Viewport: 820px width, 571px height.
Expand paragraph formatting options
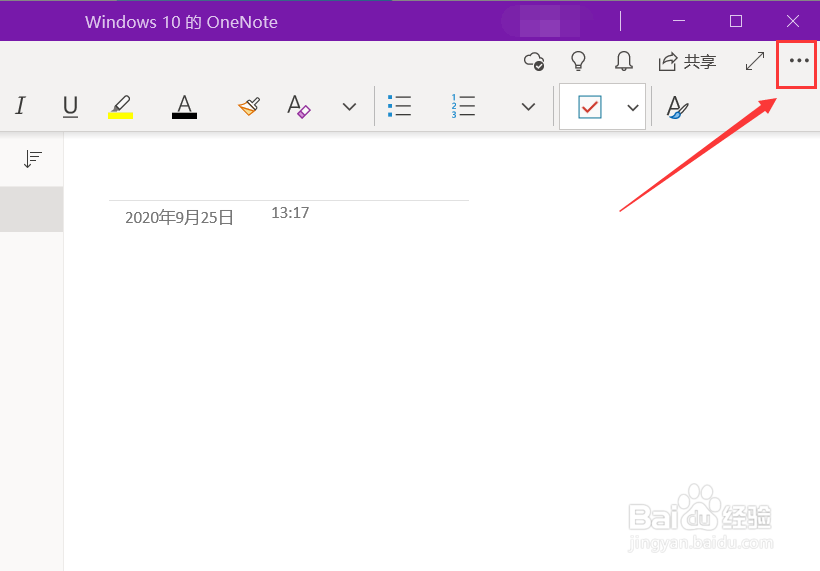(x=529, y=107)
